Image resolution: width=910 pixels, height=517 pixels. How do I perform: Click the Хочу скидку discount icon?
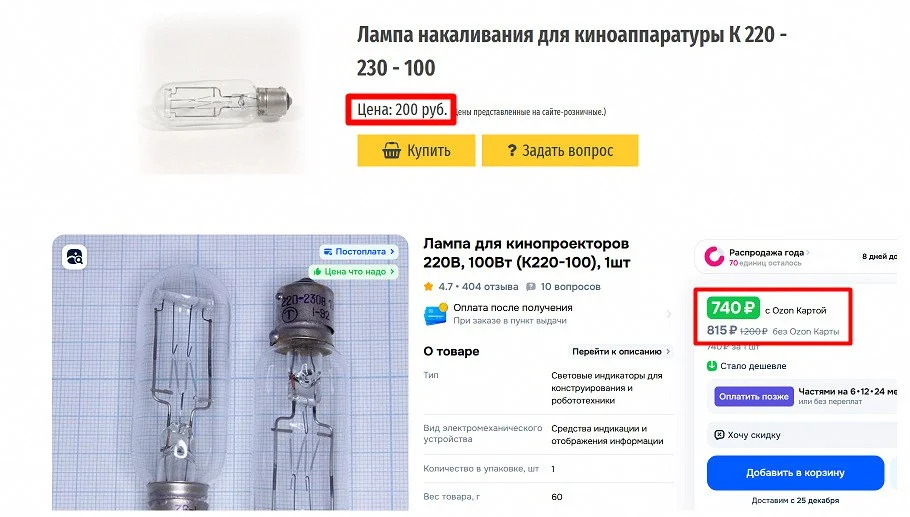point(719,435)
